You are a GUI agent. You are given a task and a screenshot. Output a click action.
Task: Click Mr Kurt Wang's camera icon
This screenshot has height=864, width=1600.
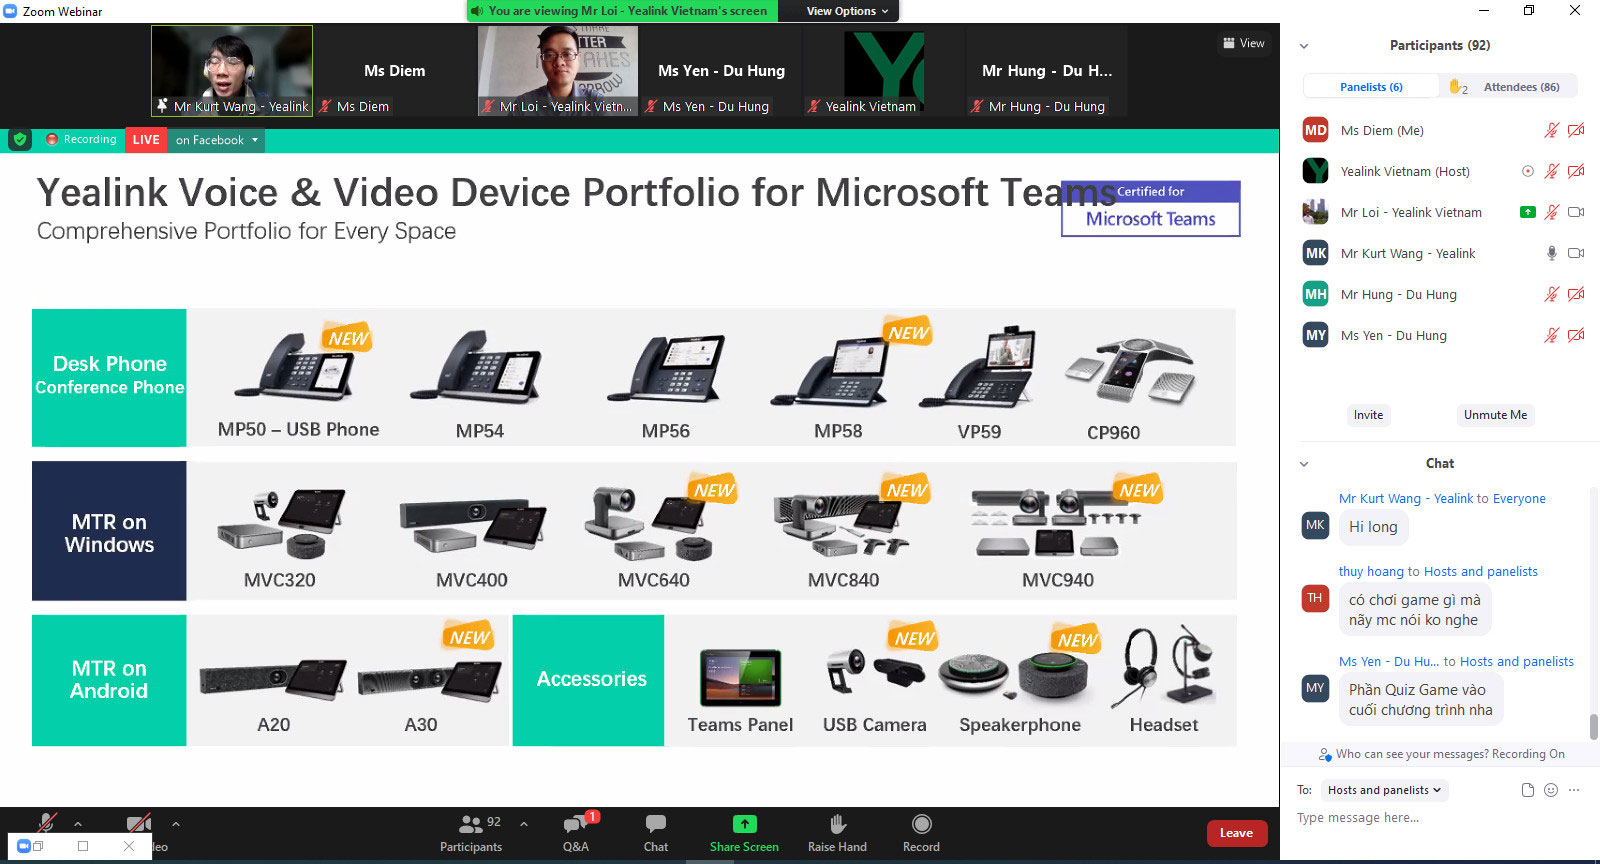click(x=1576, y=254)
